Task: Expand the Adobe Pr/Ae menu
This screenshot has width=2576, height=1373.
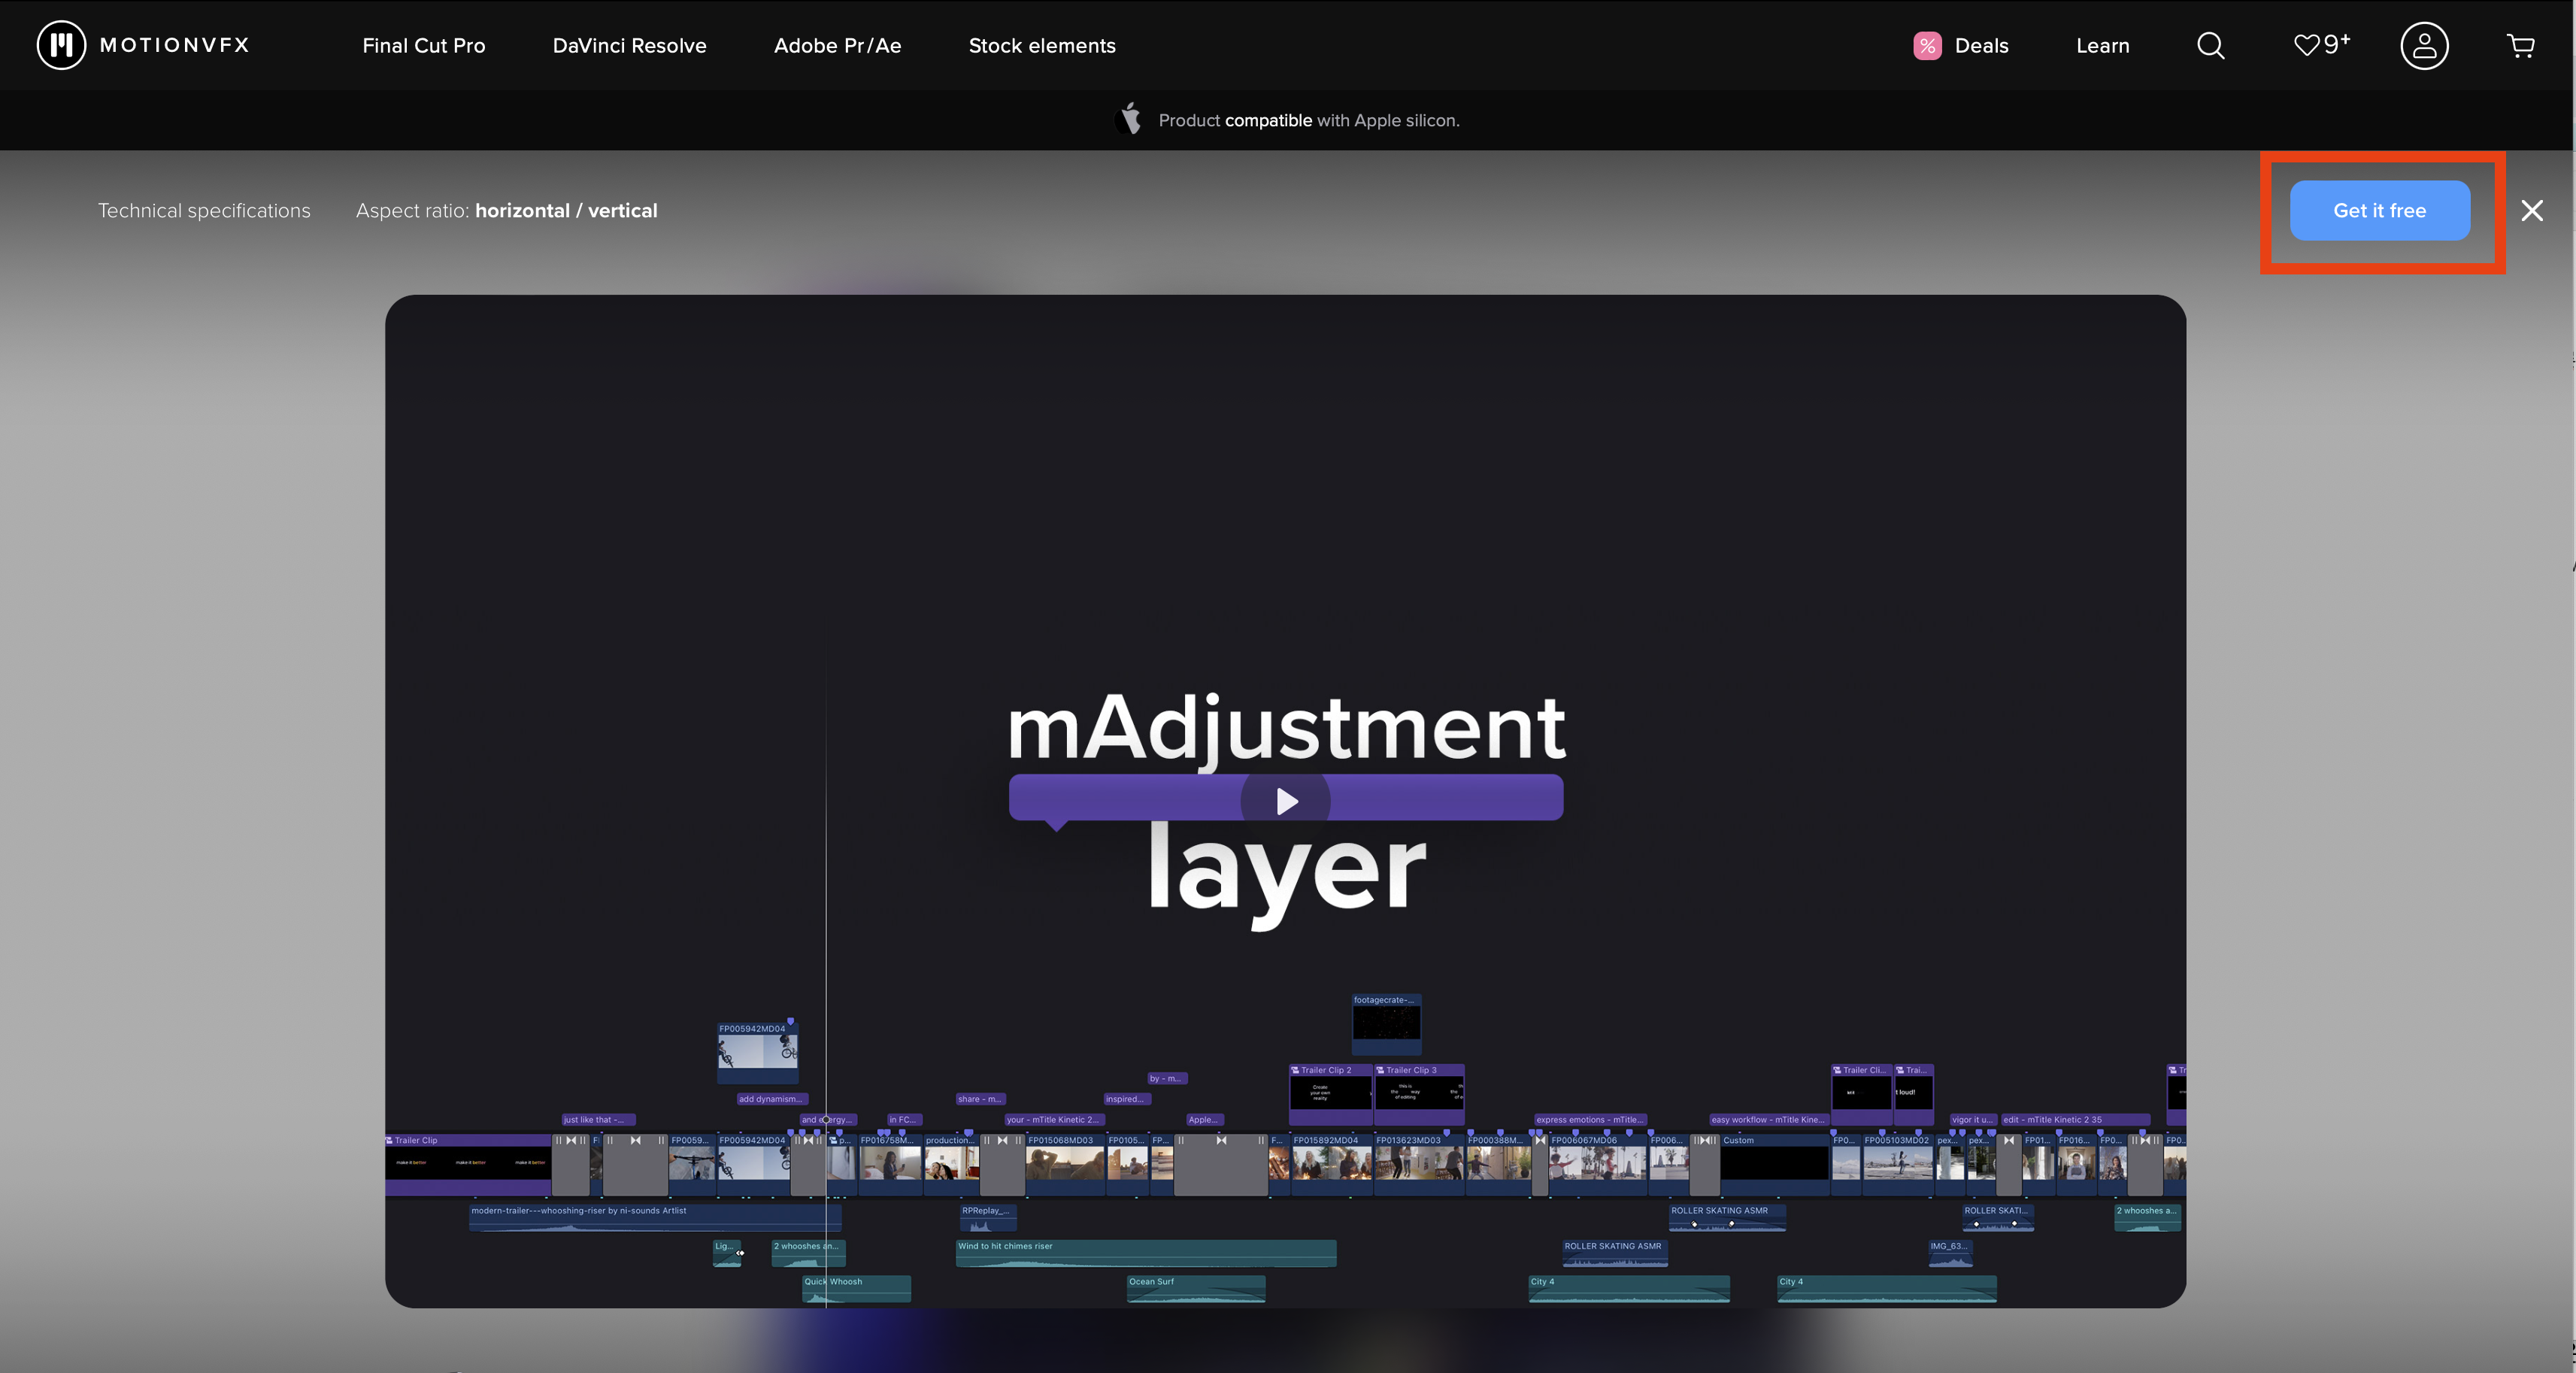Action: click(x=837, y=45)
